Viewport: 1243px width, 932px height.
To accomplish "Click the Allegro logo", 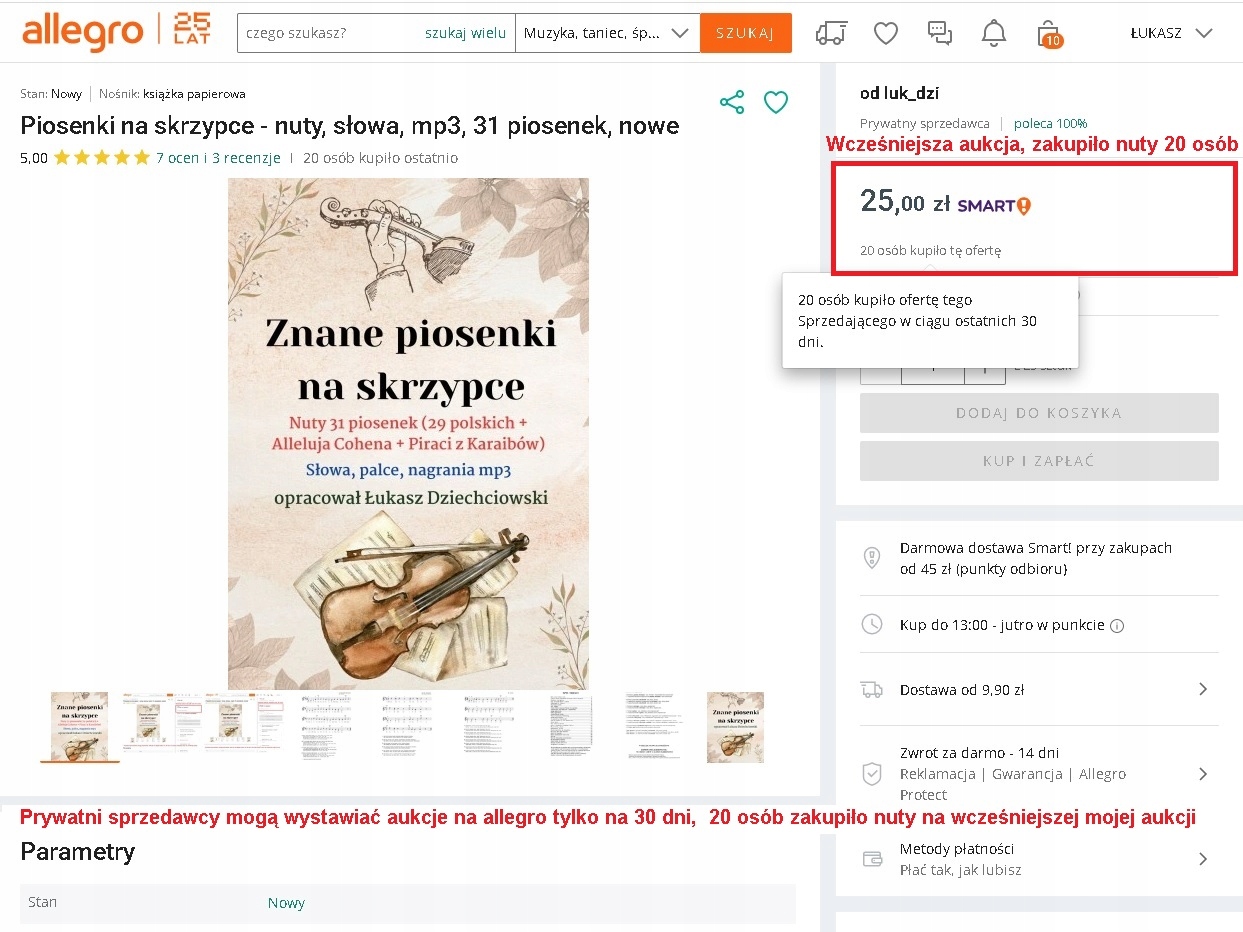I will pyautogui.click(x=83, y=32).
